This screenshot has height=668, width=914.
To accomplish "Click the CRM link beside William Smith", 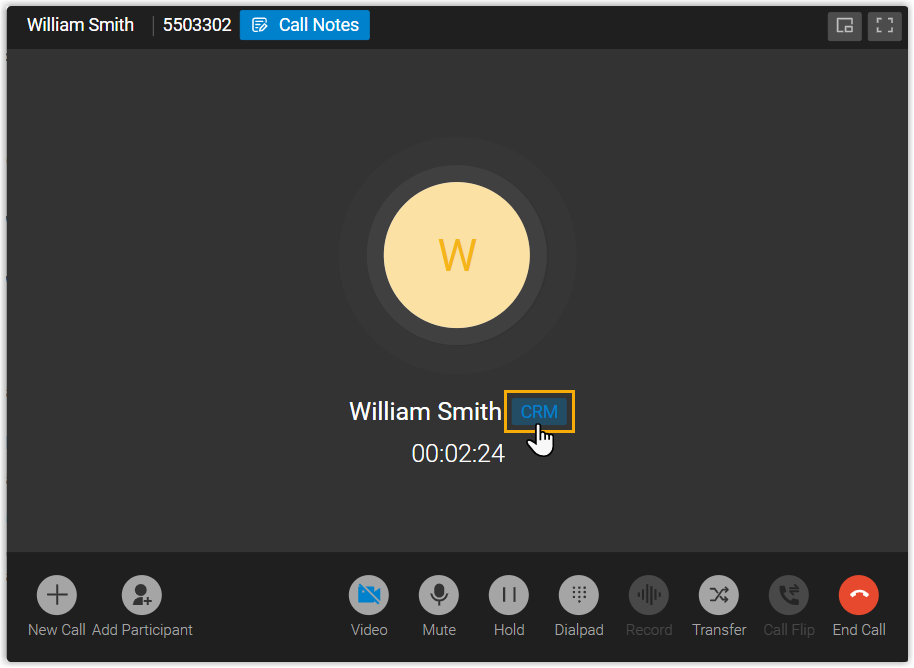I will click(x=539, y=411).
